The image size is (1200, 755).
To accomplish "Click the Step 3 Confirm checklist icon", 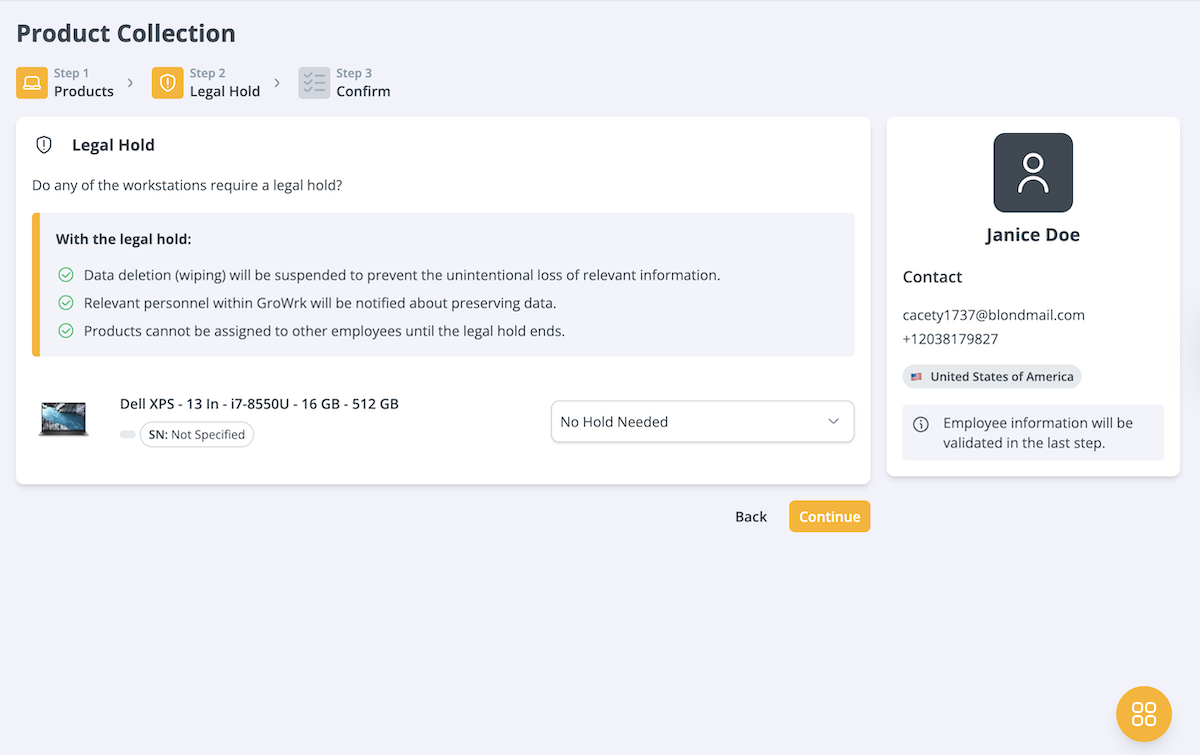I will (314, 83).
